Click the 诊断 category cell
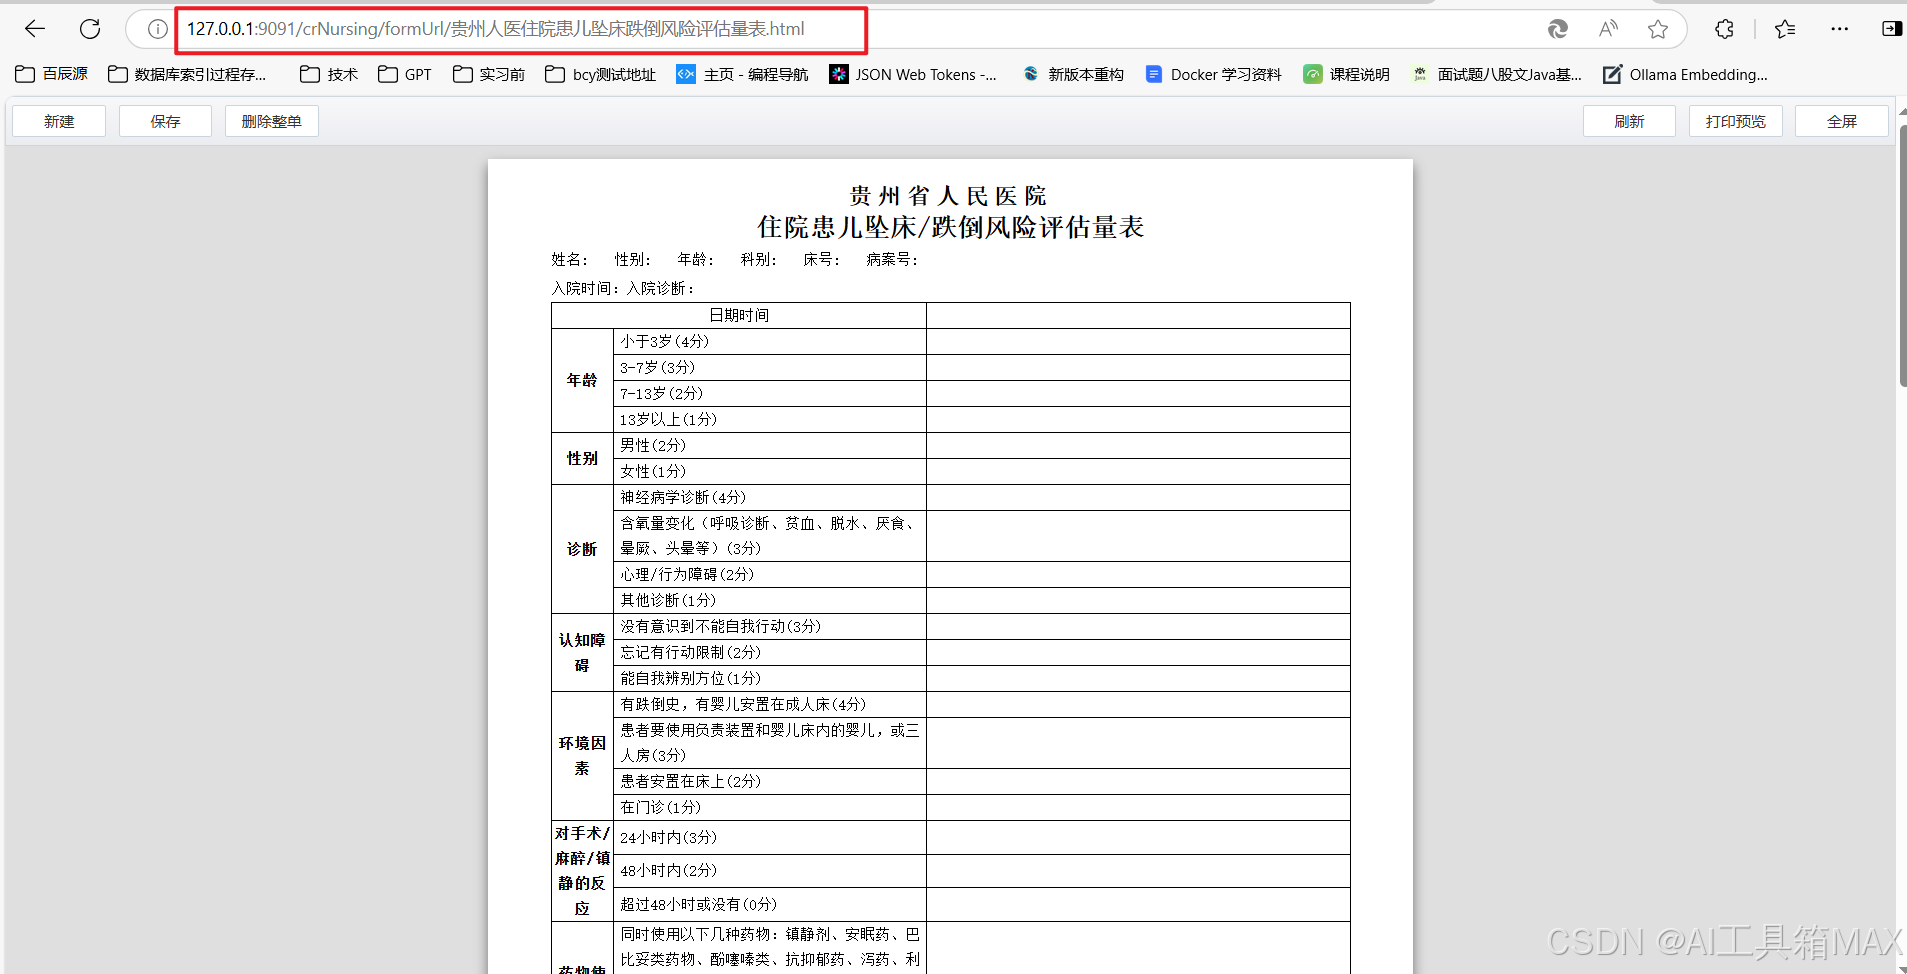The width and height of the screenshot is (1907, 974). click(582, 549)
